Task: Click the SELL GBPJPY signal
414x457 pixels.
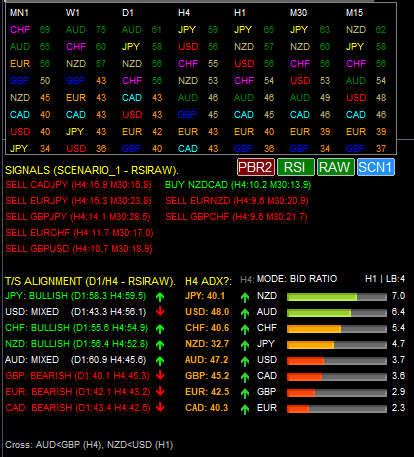Action: click(x=78, y=217)
